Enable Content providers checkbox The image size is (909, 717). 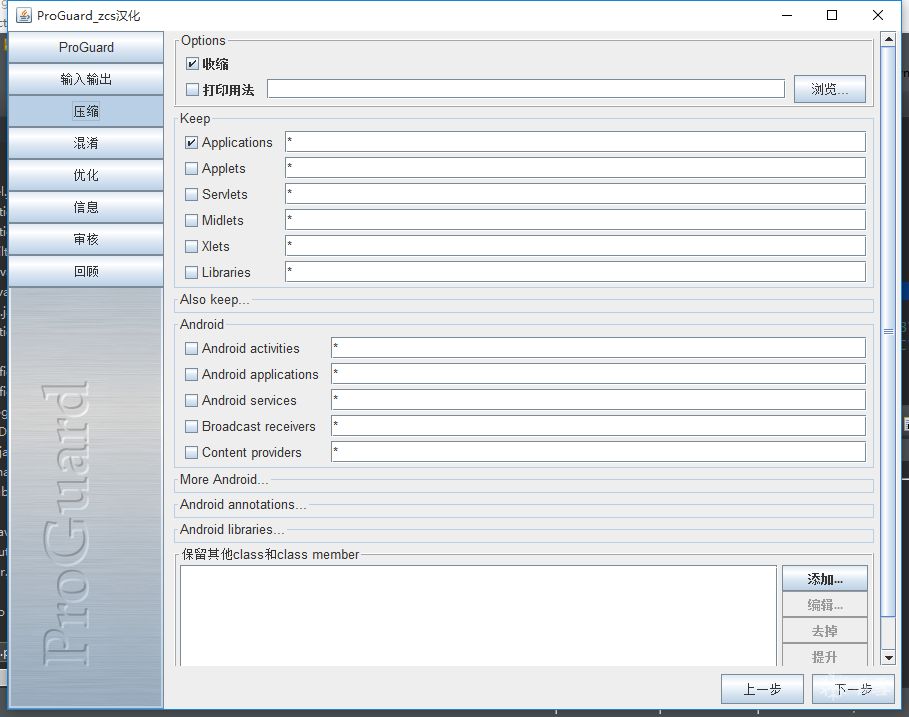coord(191,452)
